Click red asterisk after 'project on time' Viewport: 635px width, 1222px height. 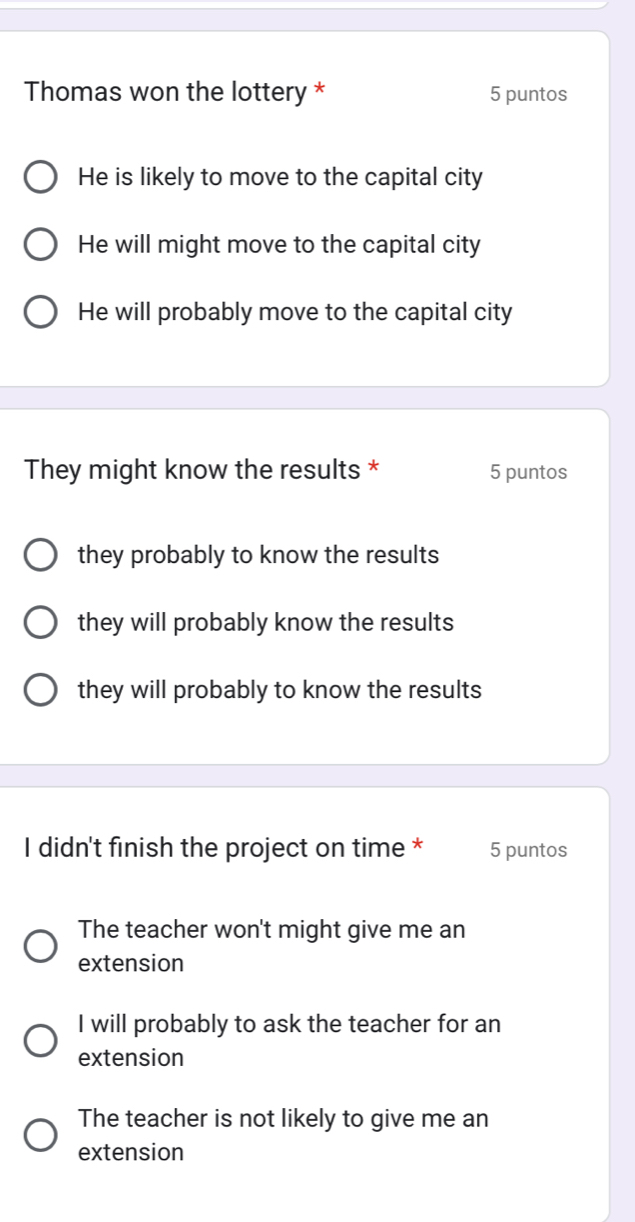pyautogui.click(x=418, y=845)
